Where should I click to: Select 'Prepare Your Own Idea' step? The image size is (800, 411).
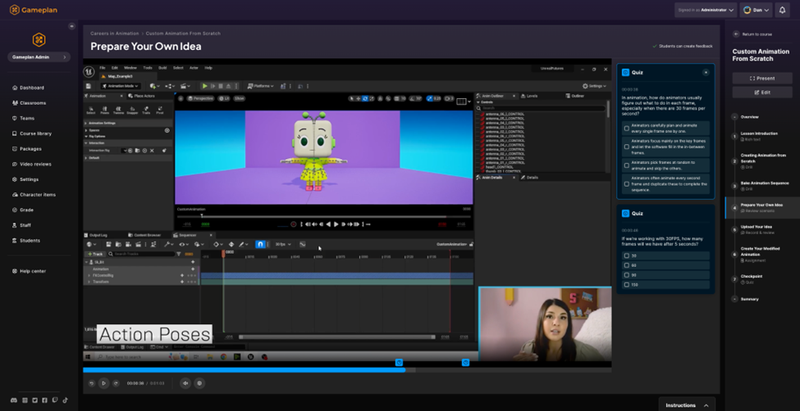pos(761,208)
